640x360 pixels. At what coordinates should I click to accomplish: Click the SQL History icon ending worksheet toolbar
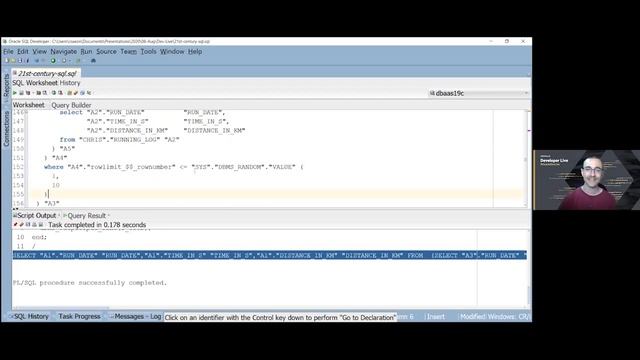tap(89, 93)
